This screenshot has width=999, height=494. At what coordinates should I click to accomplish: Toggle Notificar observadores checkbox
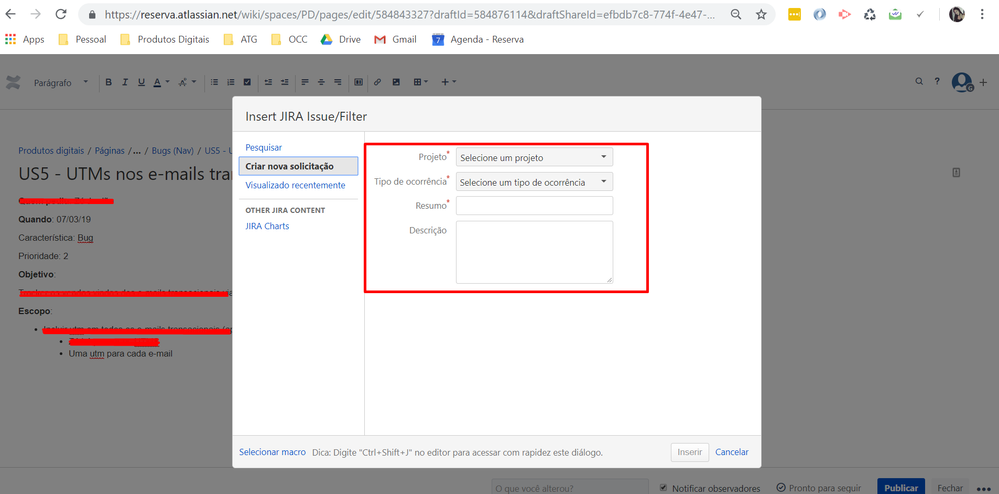coord(664,487)
